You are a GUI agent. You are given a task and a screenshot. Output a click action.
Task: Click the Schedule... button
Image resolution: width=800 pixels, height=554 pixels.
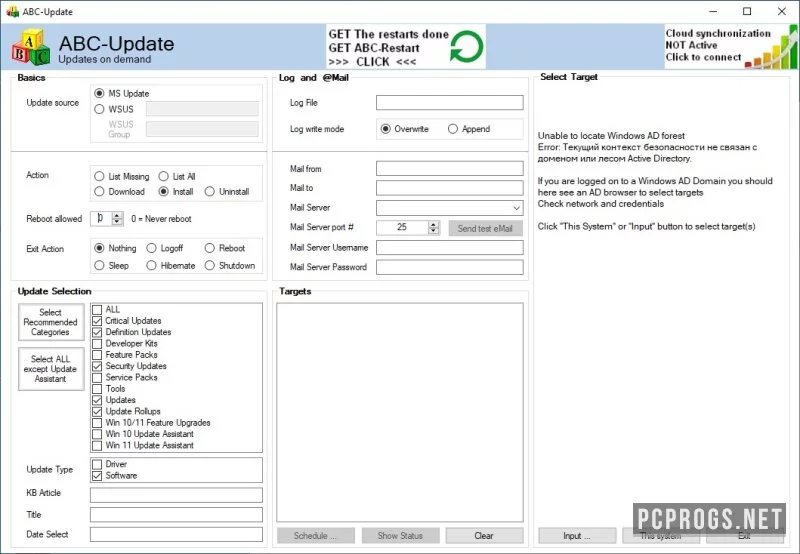pyautogui.click(x=316, y=536)
